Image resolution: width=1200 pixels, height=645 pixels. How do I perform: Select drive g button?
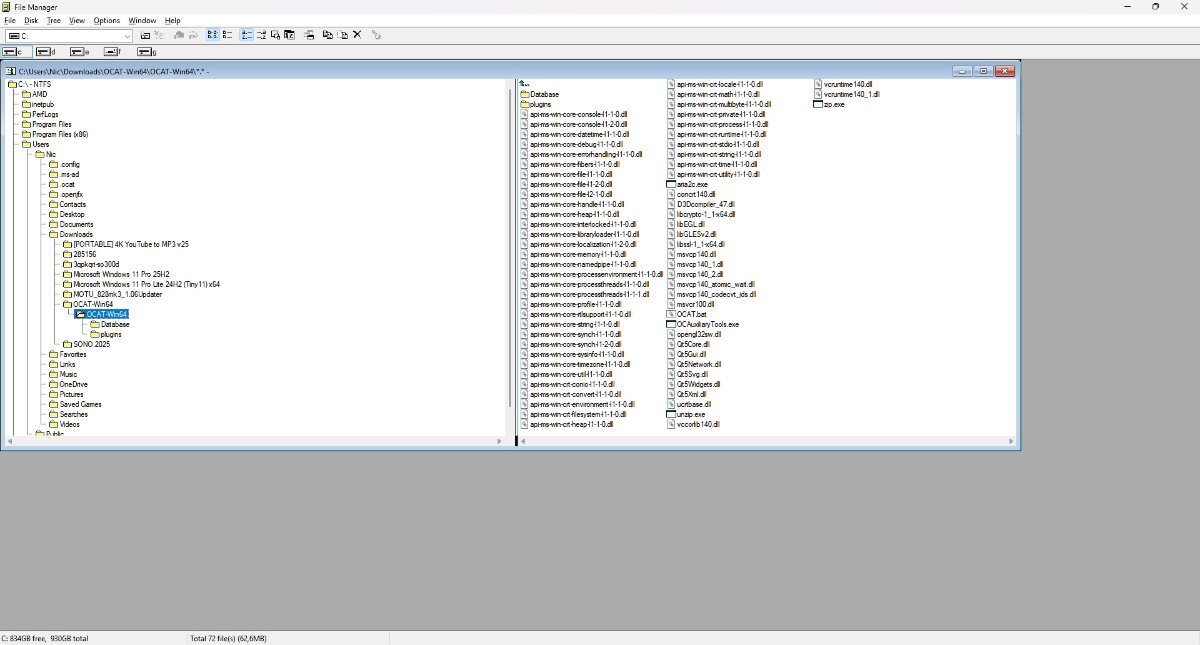[x=147, y=52]
